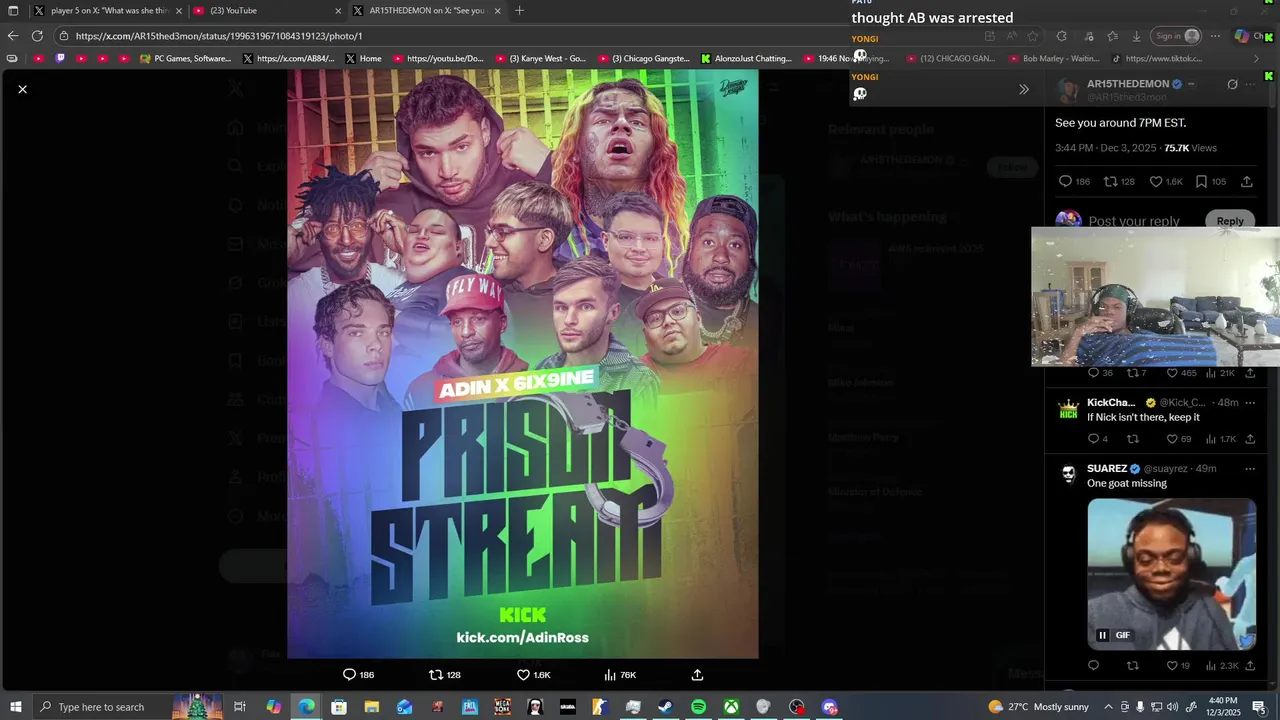Open the 'Home' X bookmark
The width and height of the screenshot is (1280, 720).
click(x=363, y=59)
